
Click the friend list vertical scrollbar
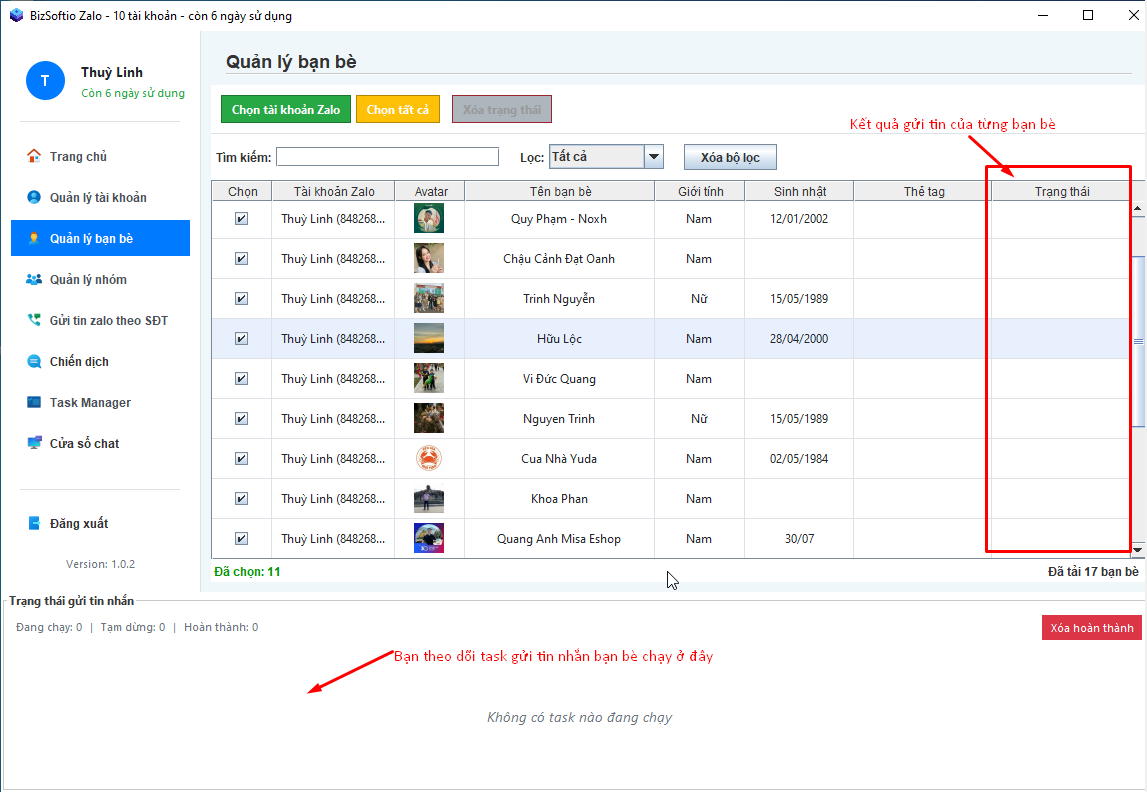[x=1138, y=340]
